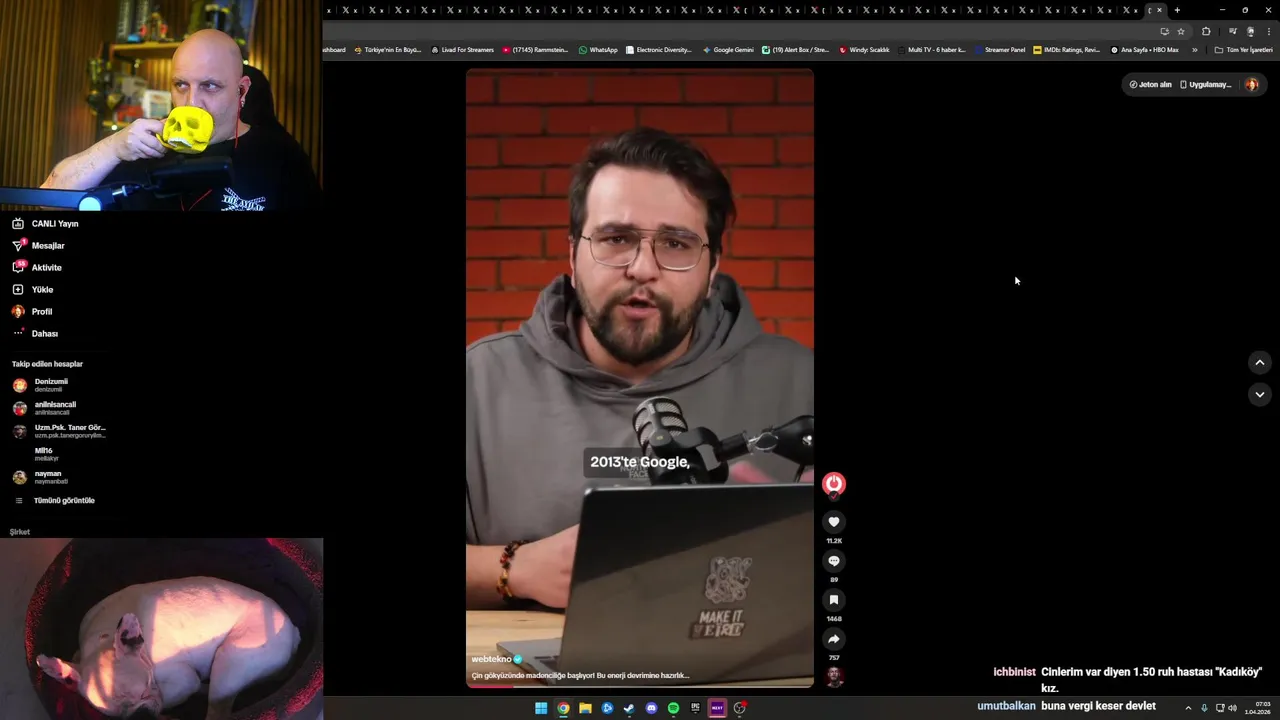The height and width of the screenshot is (720, 1280).
Task: Open the dog camera feed thumbnail
Action: click(161, 629)
